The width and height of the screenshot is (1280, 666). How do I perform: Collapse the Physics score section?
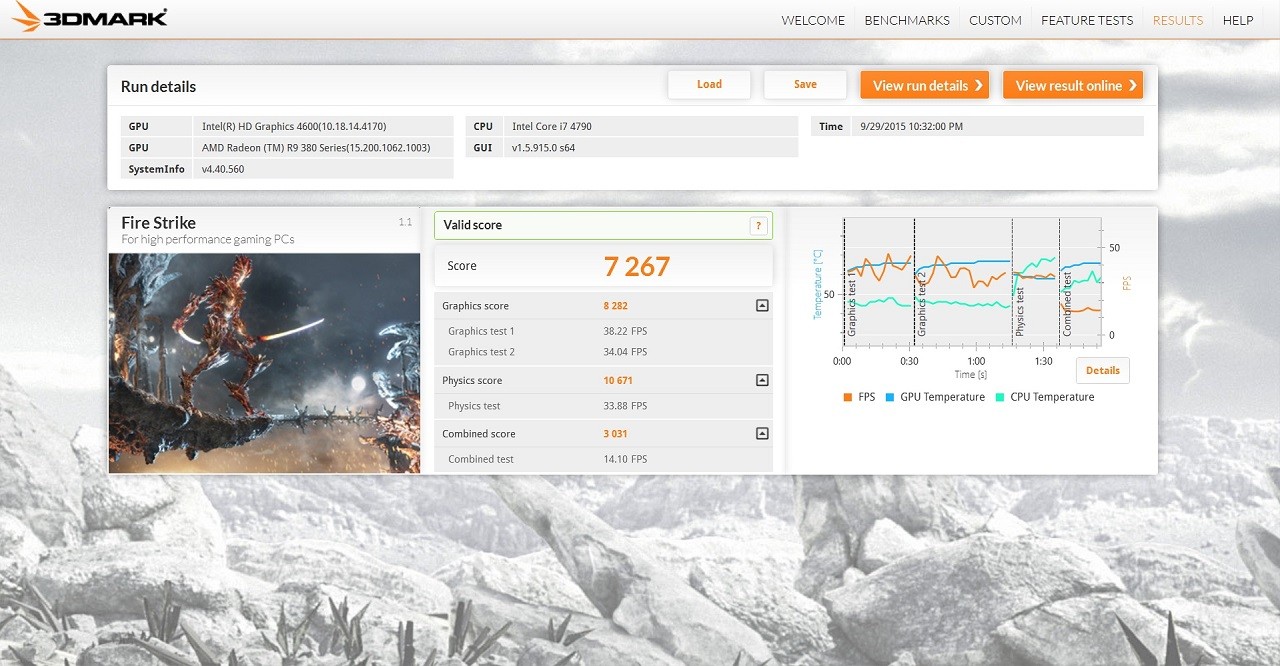pos(762,380)
